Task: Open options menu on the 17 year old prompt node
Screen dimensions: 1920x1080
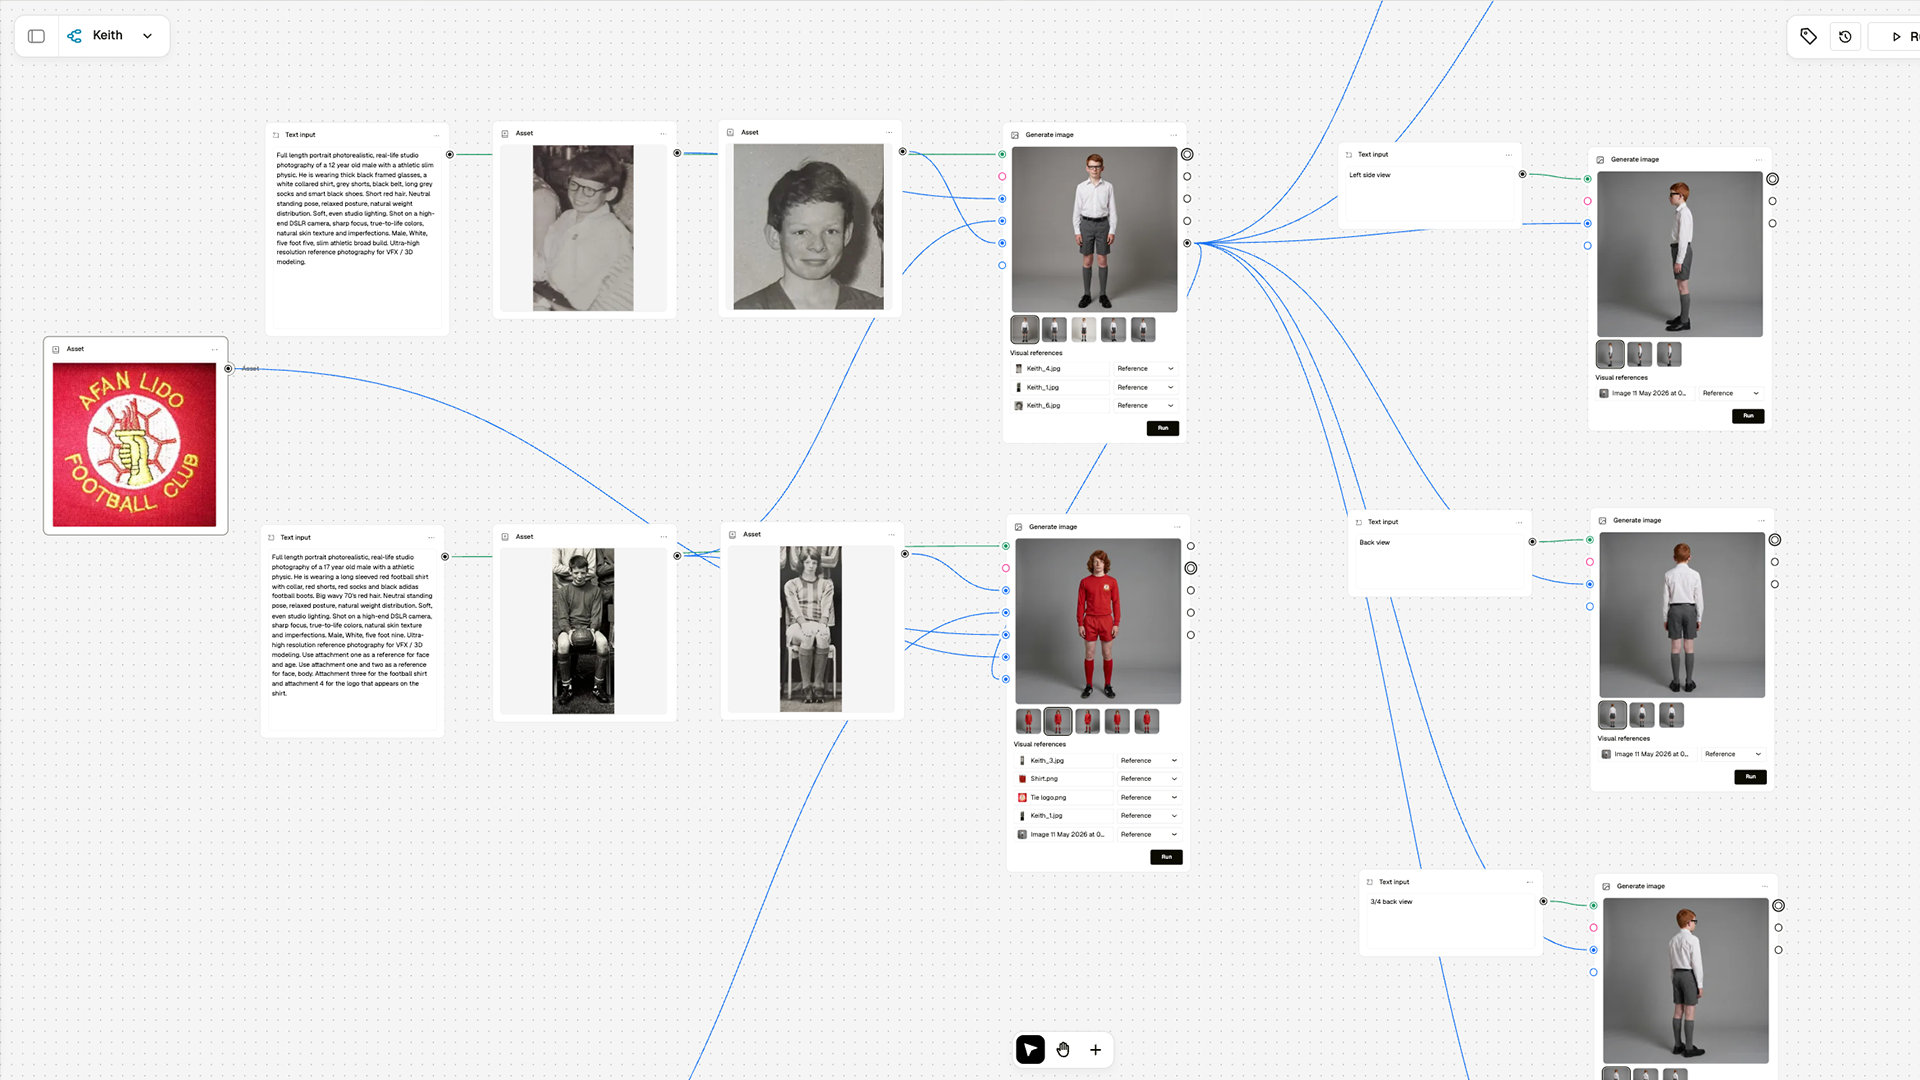Action: 431,537
